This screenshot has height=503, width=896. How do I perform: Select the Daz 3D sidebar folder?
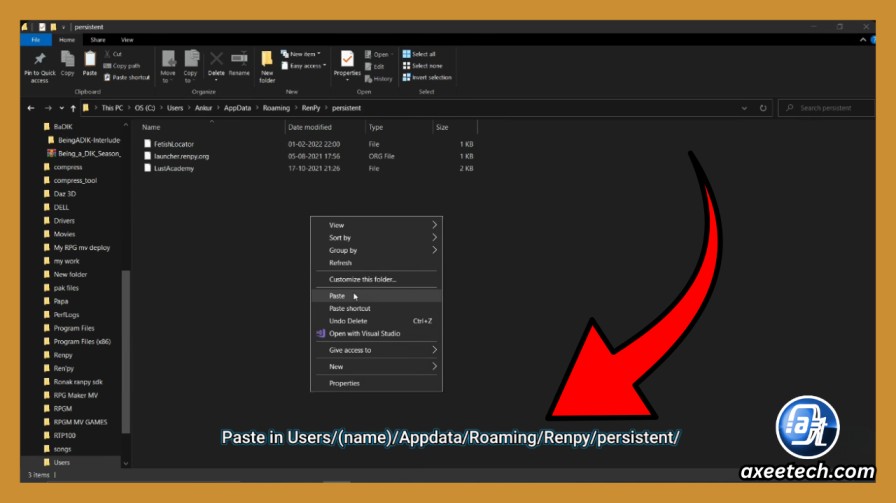coord(65,194)
